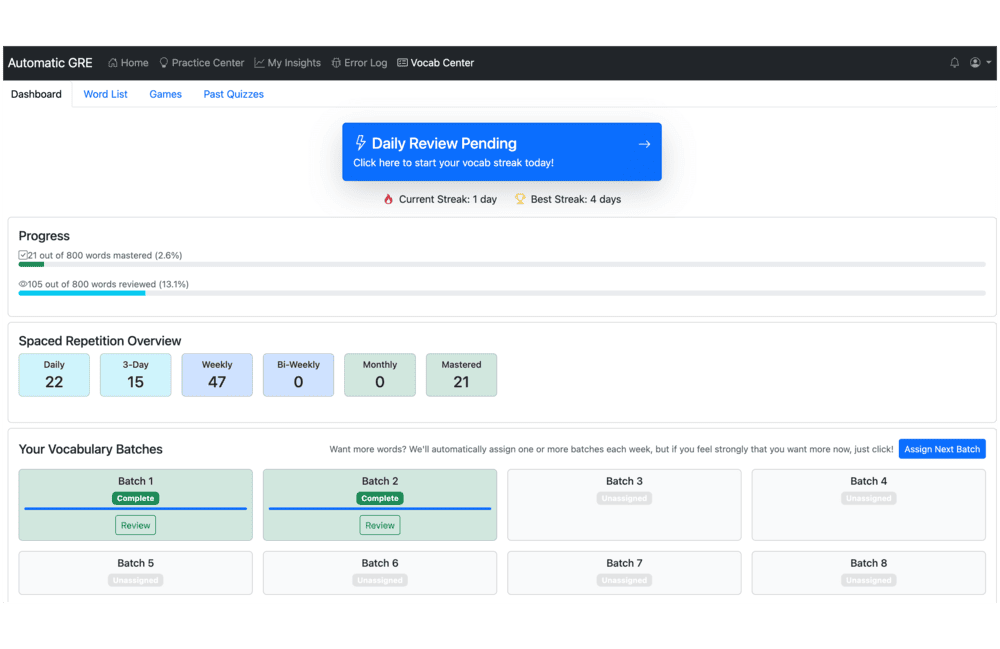Click the trophy icon beside Best Streak
Image resolution: width=1000 pixels, height=649 pixels.
pyautogui.click(x=520, y=199)
